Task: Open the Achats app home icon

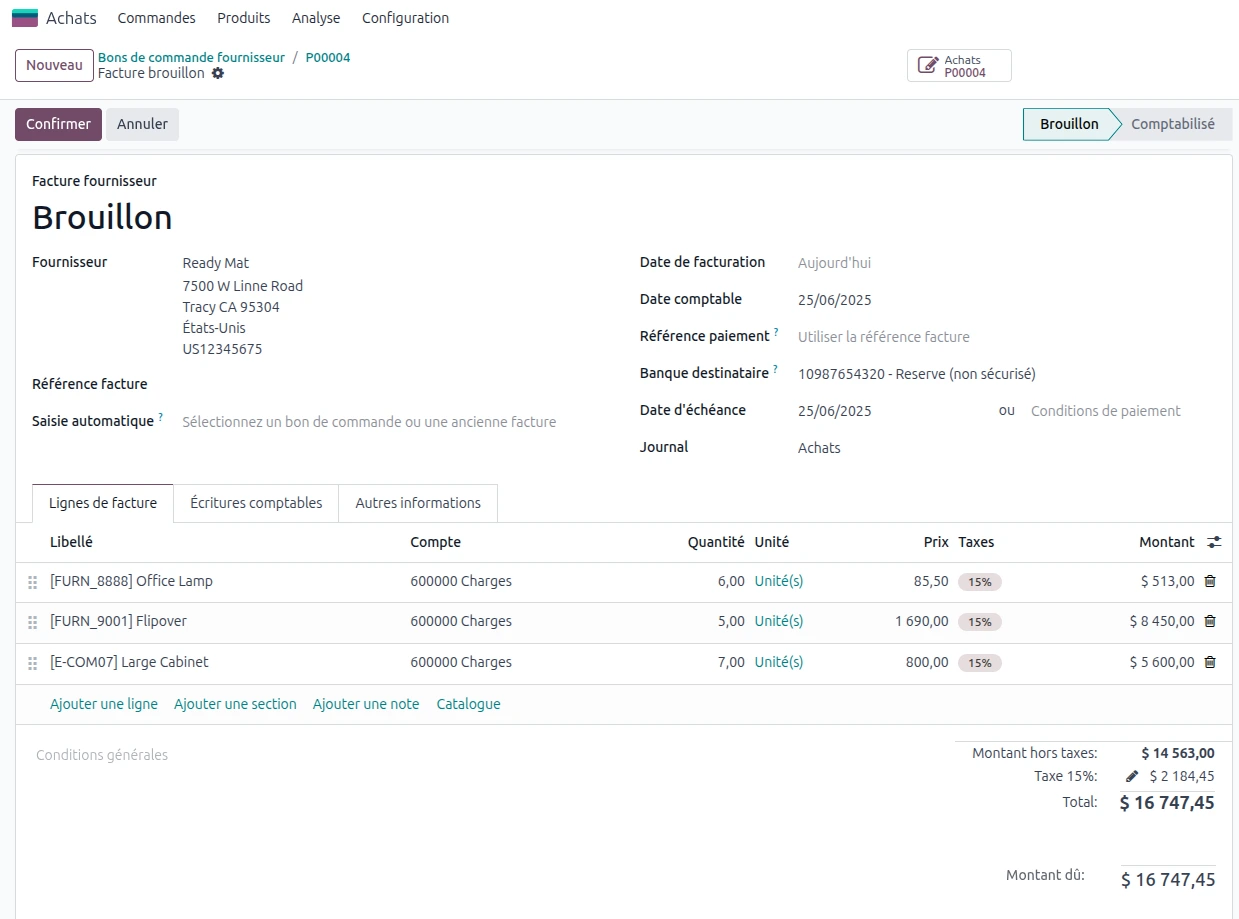Action: pyautogui.click(x=25, y=18)
